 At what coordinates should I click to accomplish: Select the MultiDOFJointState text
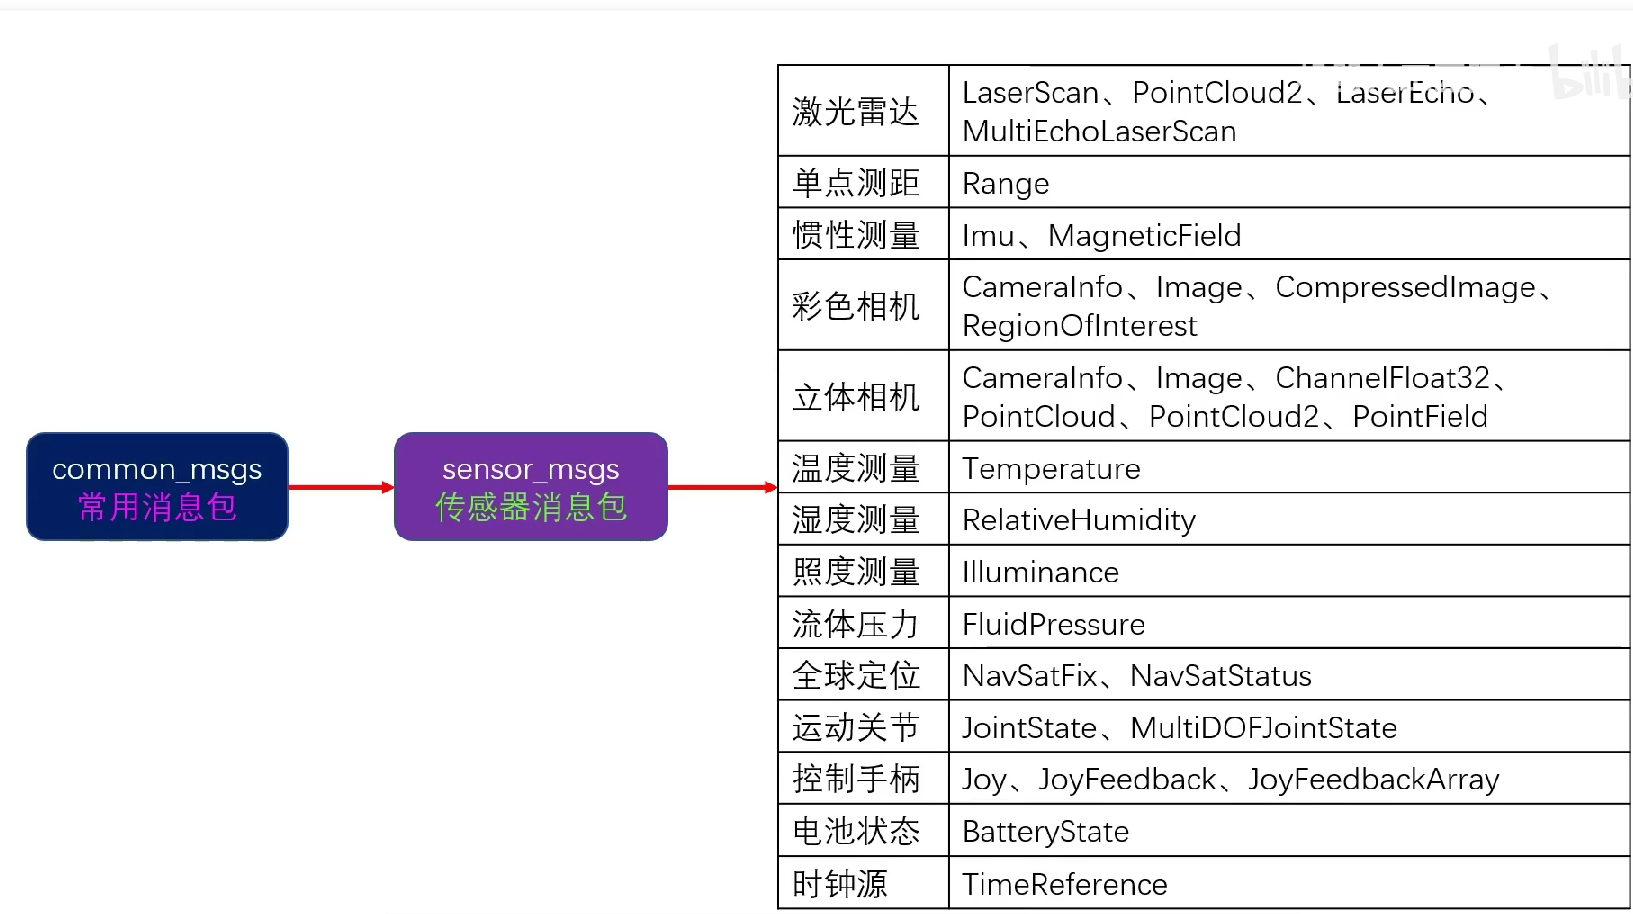click(1263, 728)
